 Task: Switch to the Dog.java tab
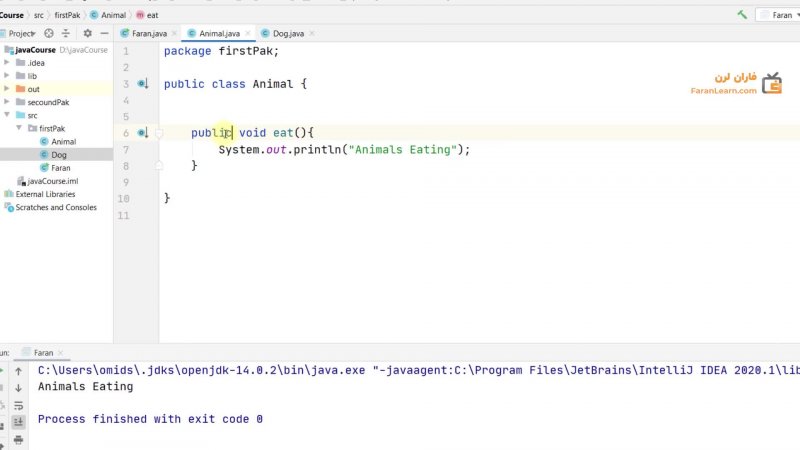click(280, 33)
